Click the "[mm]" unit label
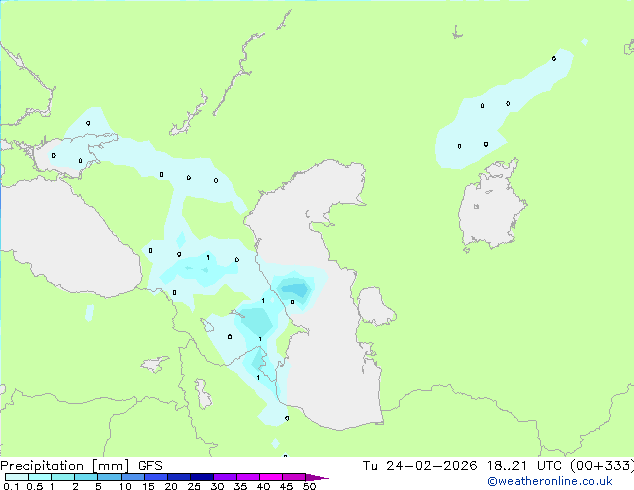The height and width of the screenshot is (490, 634). click(111, 466)
